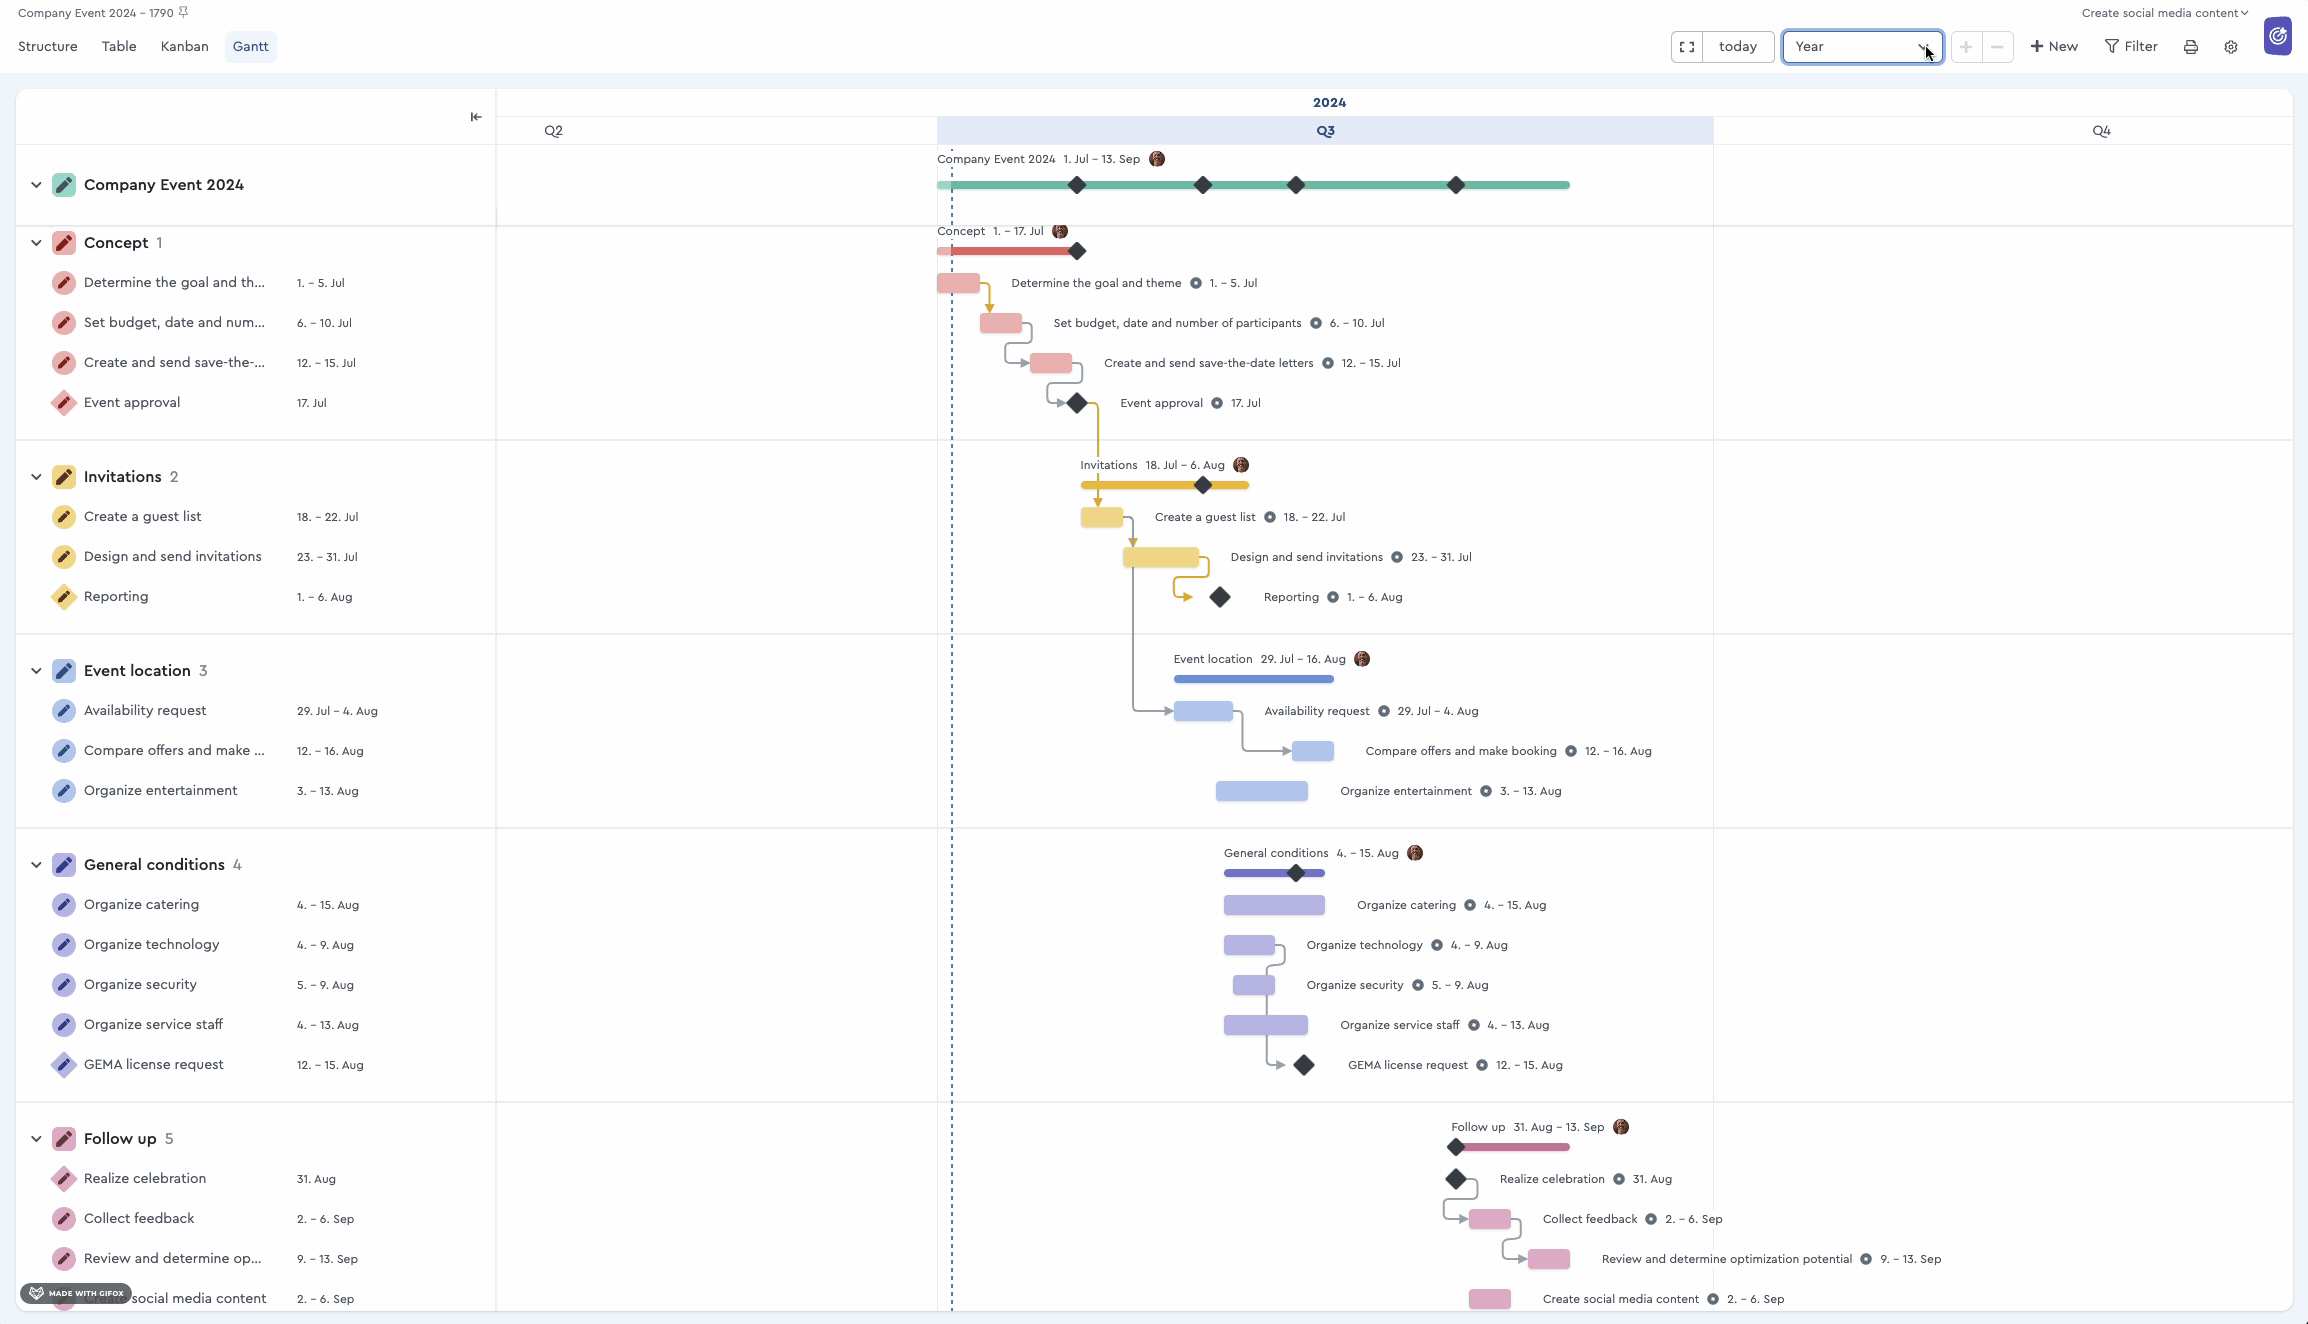Open the Create social media content dropdown
Image resolution: width=2308 pixels, height=1324 pixels.
pos(2164,12)
